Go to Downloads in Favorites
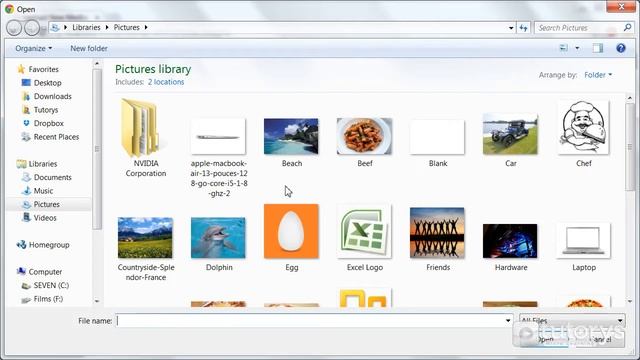Image resolution: width=640 pixels, height=360 pixels. pyautogui.click(x=47, y=96)
